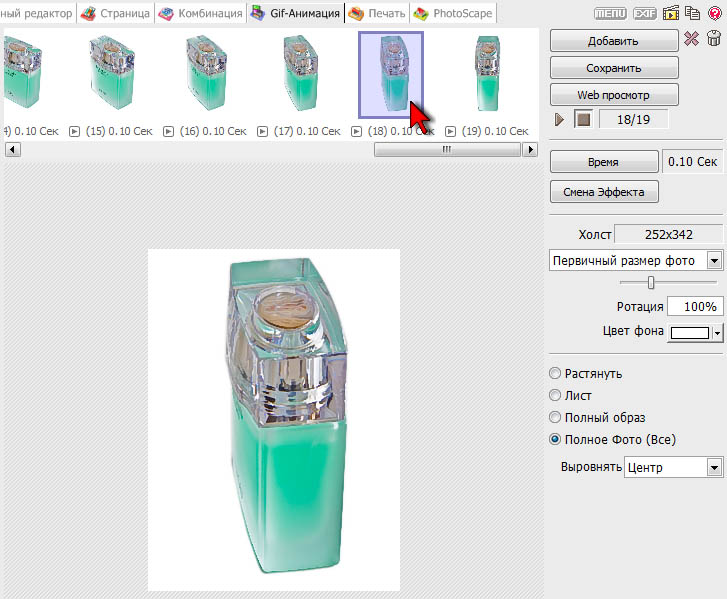
Task: Click play icon beside frame (16)
Action: [x=168, y=132]
